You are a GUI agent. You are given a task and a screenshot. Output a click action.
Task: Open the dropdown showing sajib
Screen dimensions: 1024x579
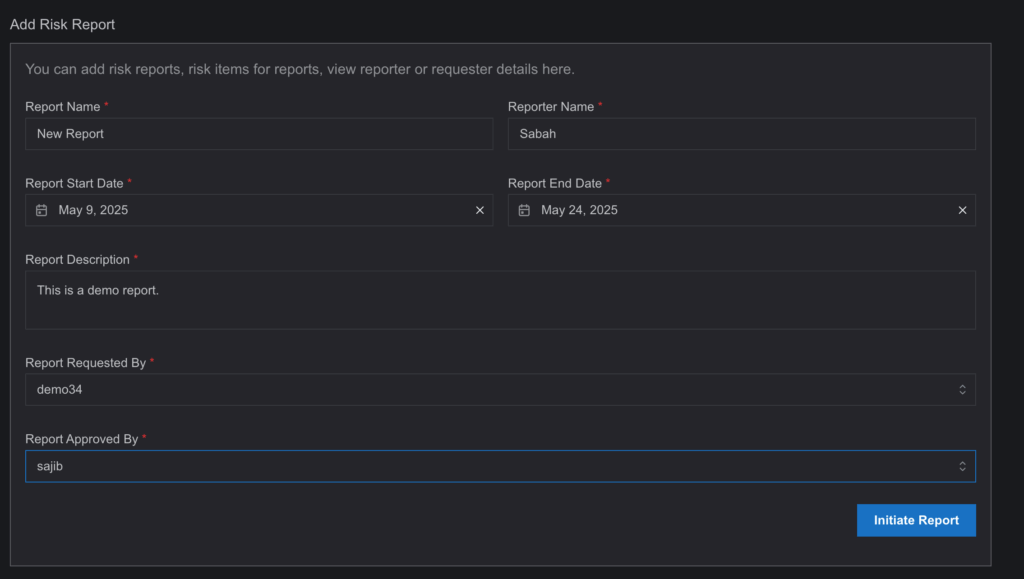[500, 466]
